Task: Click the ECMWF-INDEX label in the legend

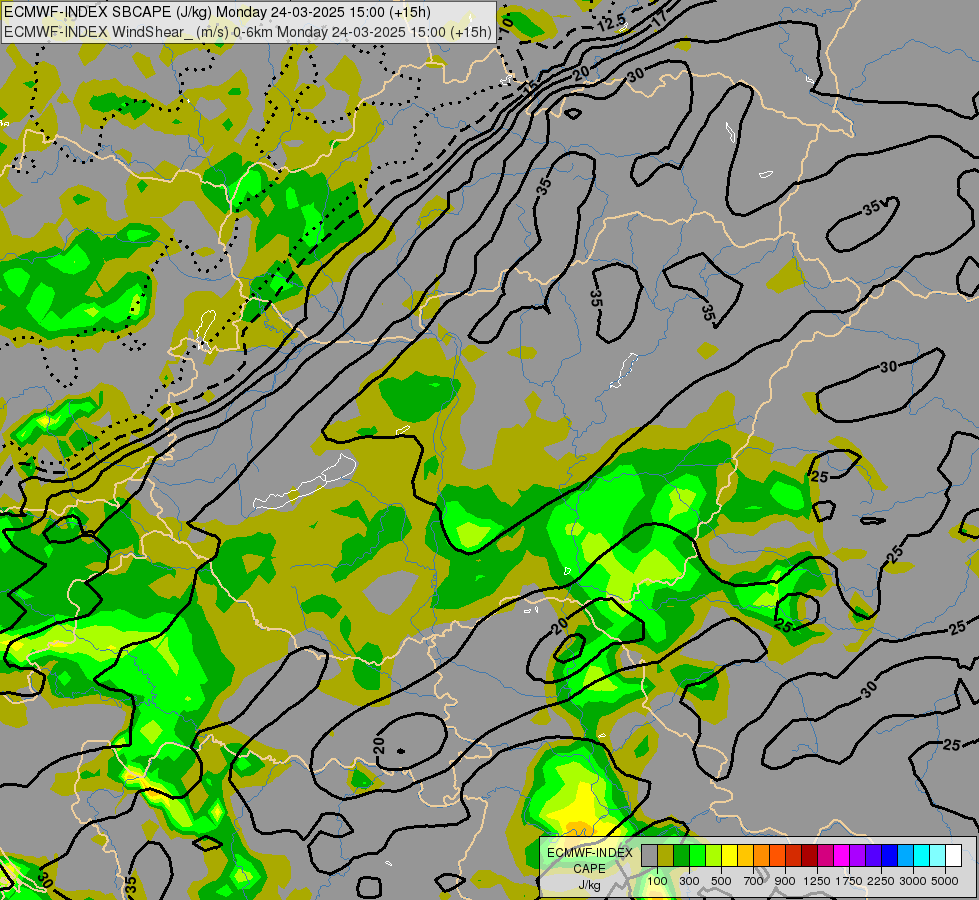Action: 590,853
